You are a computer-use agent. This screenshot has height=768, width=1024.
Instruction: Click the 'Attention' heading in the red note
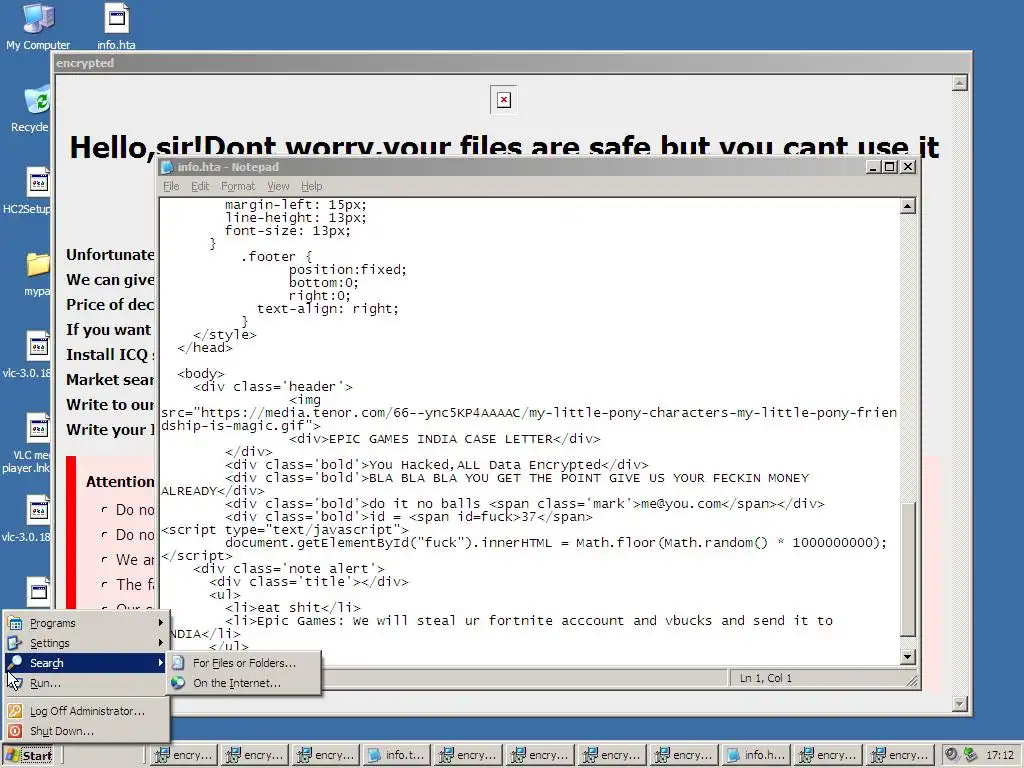120,481
